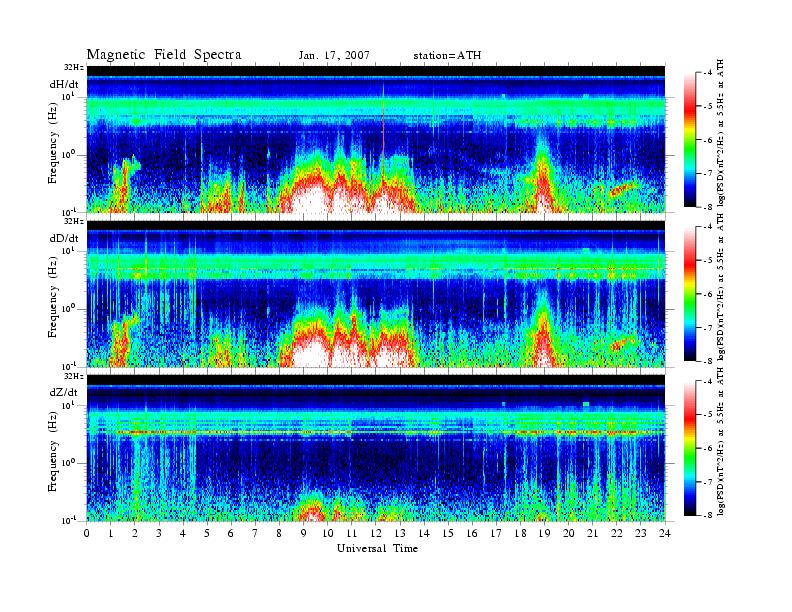Click the time axis tick "21"

(x=592, y=533)
